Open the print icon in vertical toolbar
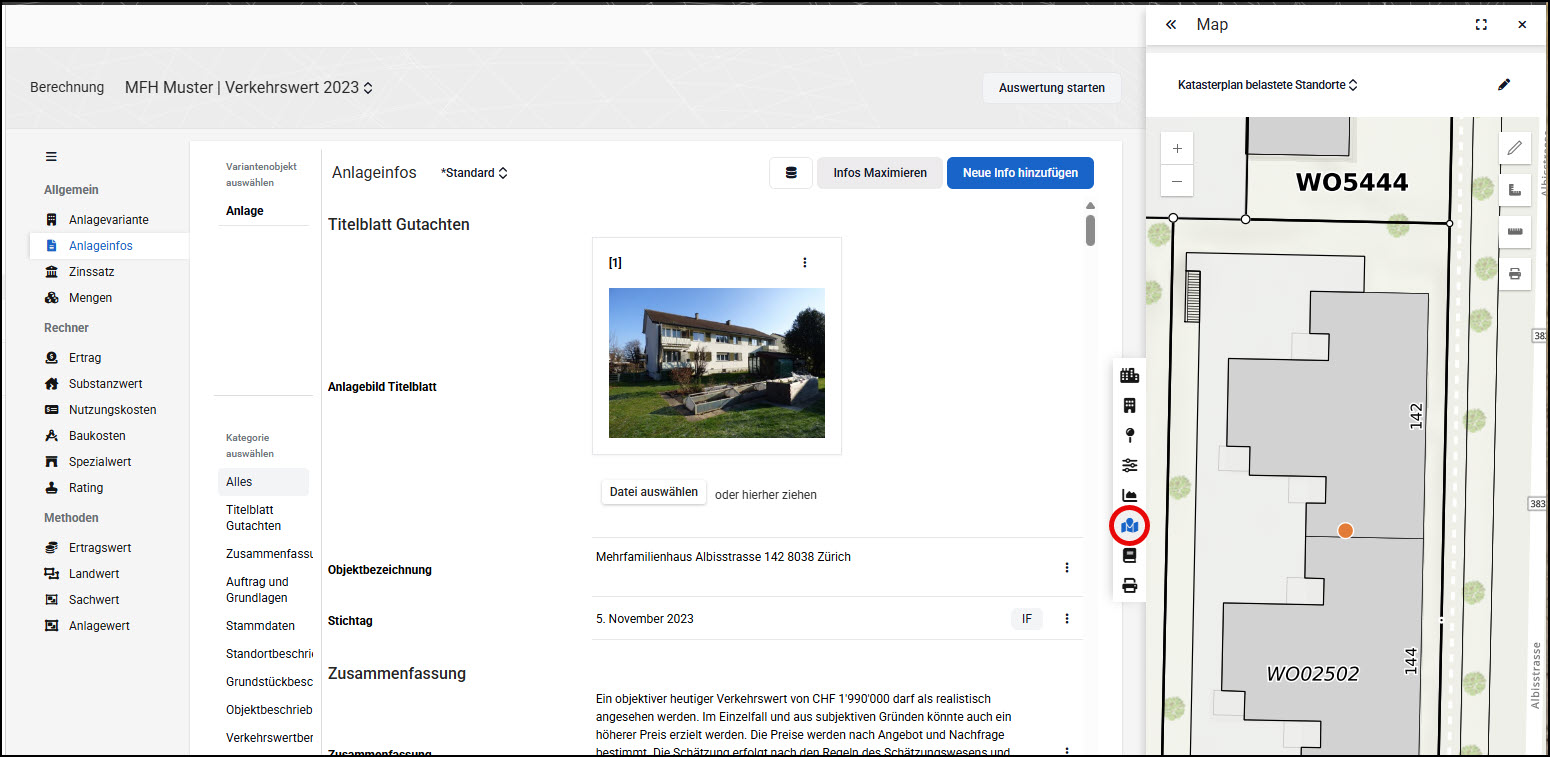 coord(1130,586)
